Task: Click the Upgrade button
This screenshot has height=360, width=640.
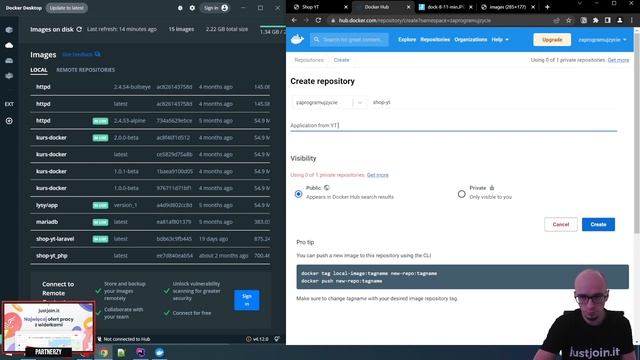Action: click(x=552, y=40)
